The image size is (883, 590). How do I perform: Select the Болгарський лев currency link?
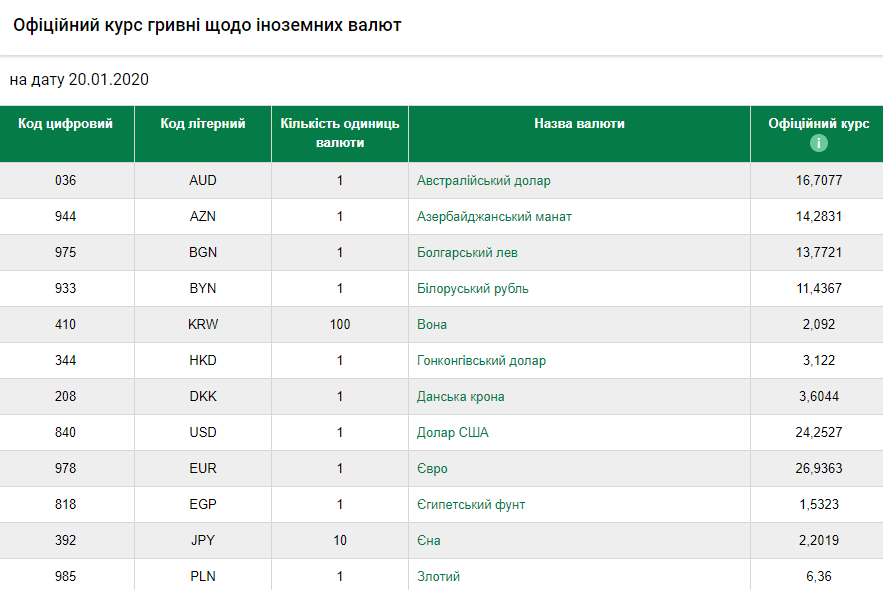[467, 253]
